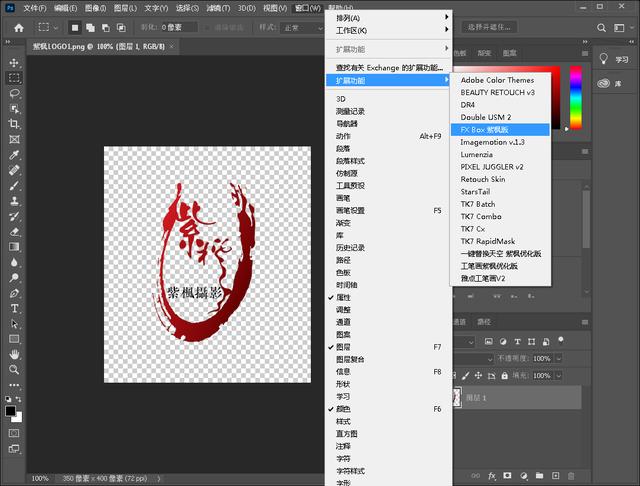Choose Add to Selection mode
The width and height of the screenshot is (640, 486).
pos(90,28)
